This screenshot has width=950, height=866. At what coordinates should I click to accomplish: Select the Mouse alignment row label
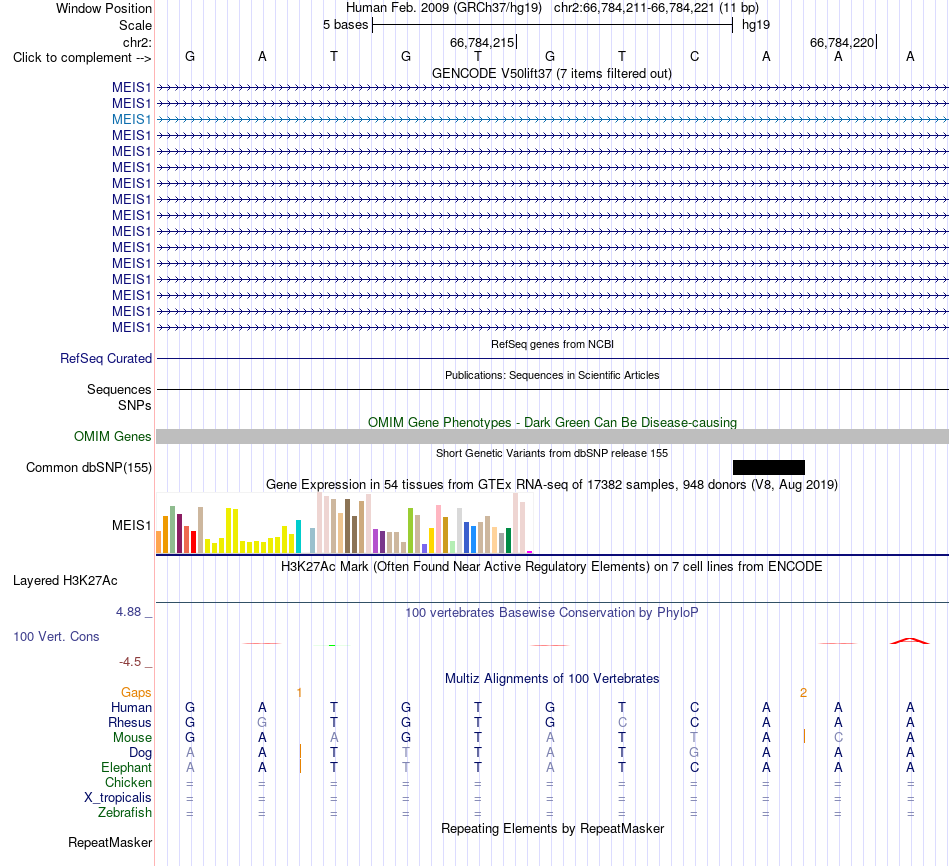click(x=132, y=738)
